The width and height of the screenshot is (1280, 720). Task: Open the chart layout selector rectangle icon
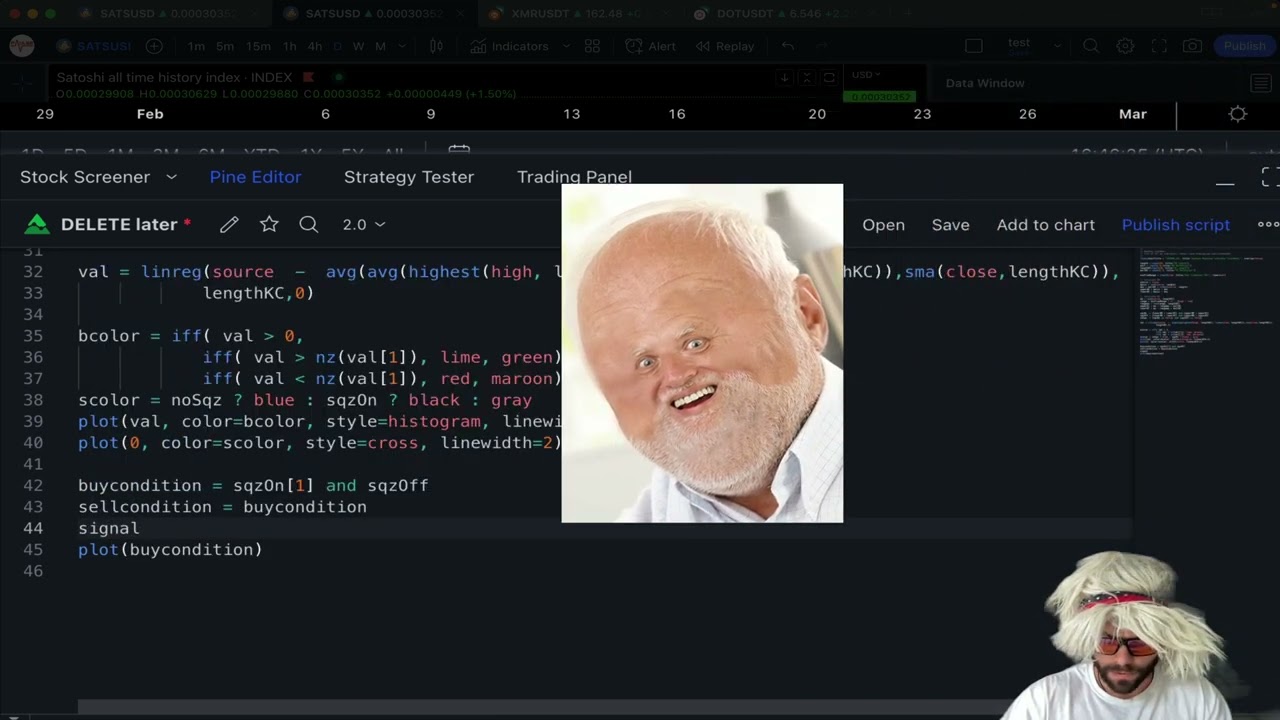click(973, 46)
